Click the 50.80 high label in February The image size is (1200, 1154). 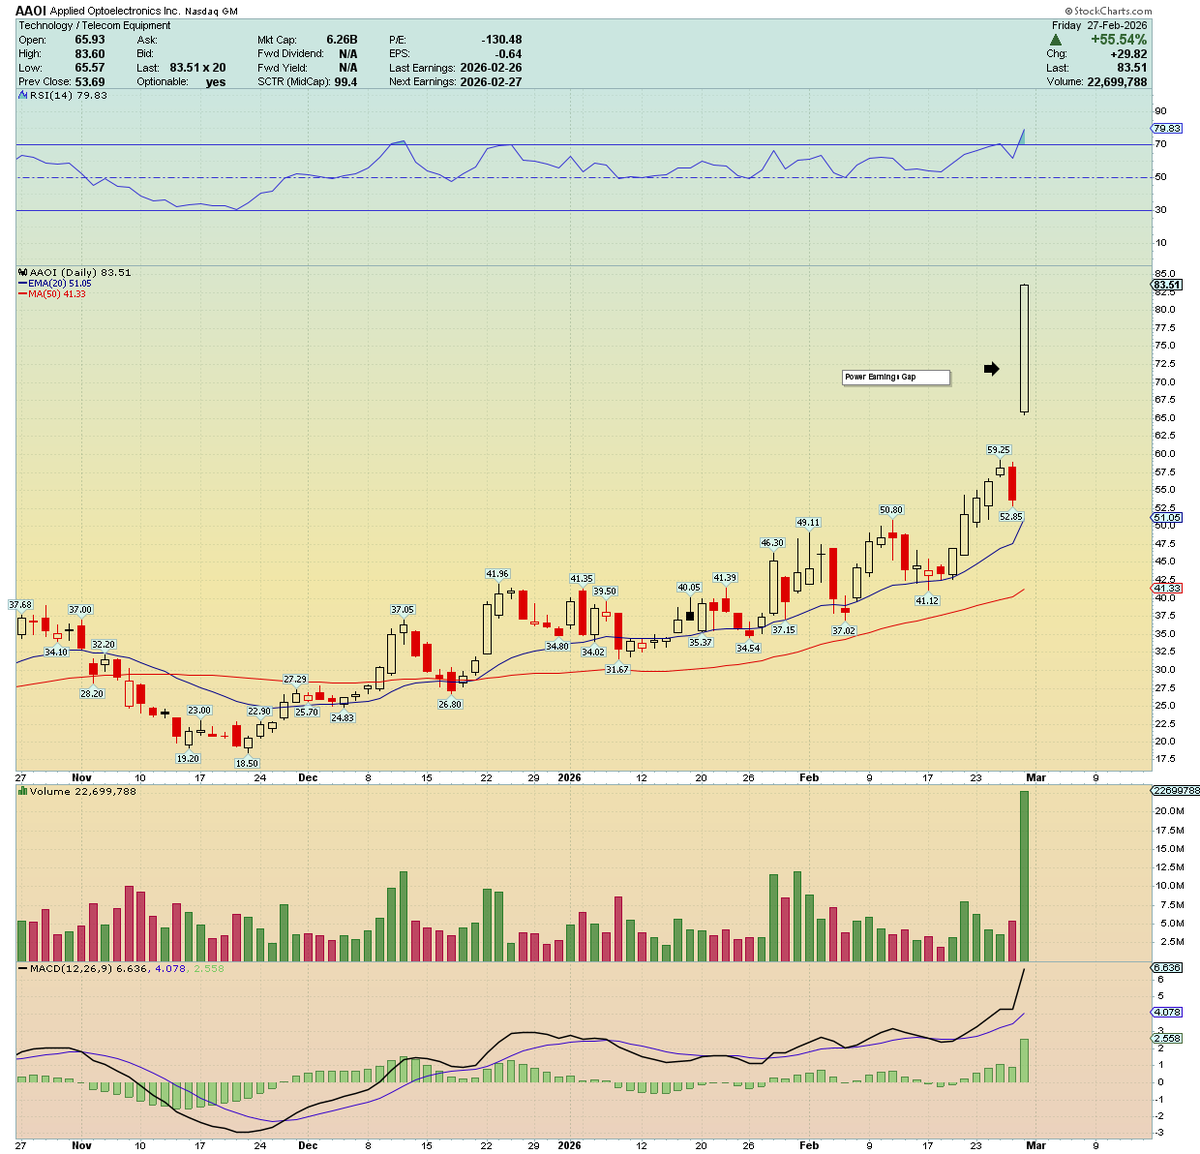tap(891, 510)
